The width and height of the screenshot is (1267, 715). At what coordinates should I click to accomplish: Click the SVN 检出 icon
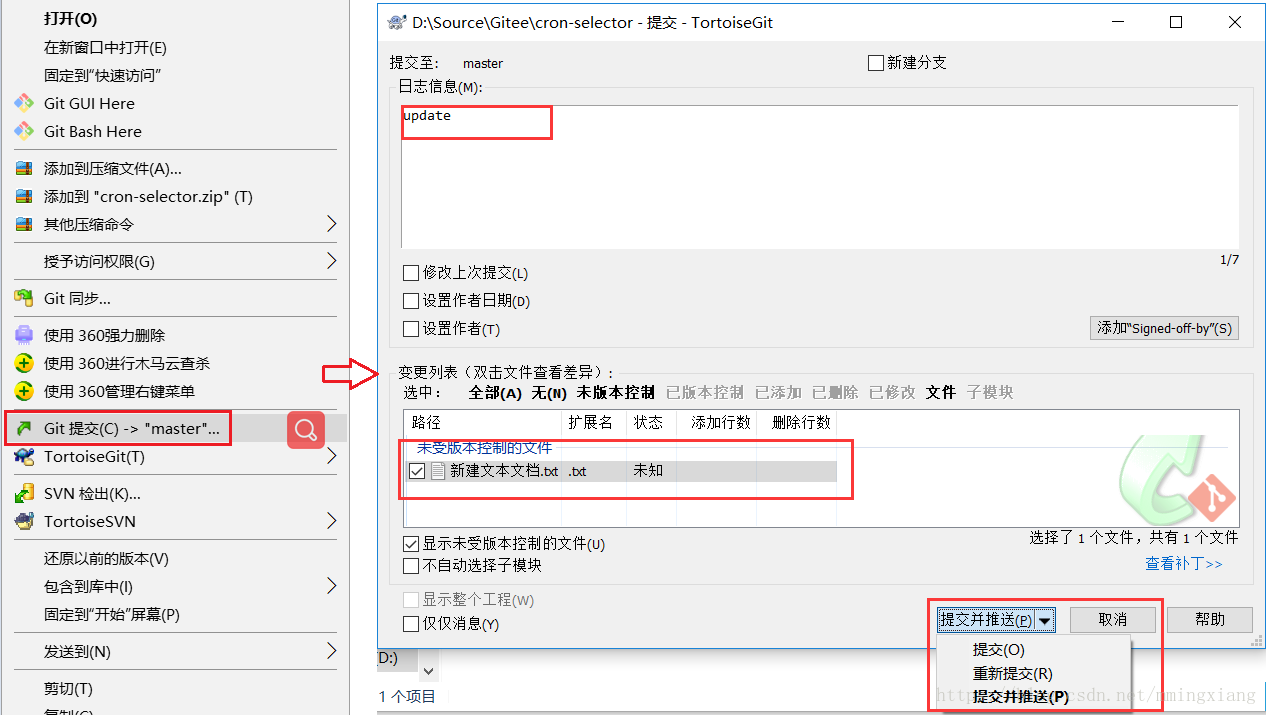tap(24, 493)
